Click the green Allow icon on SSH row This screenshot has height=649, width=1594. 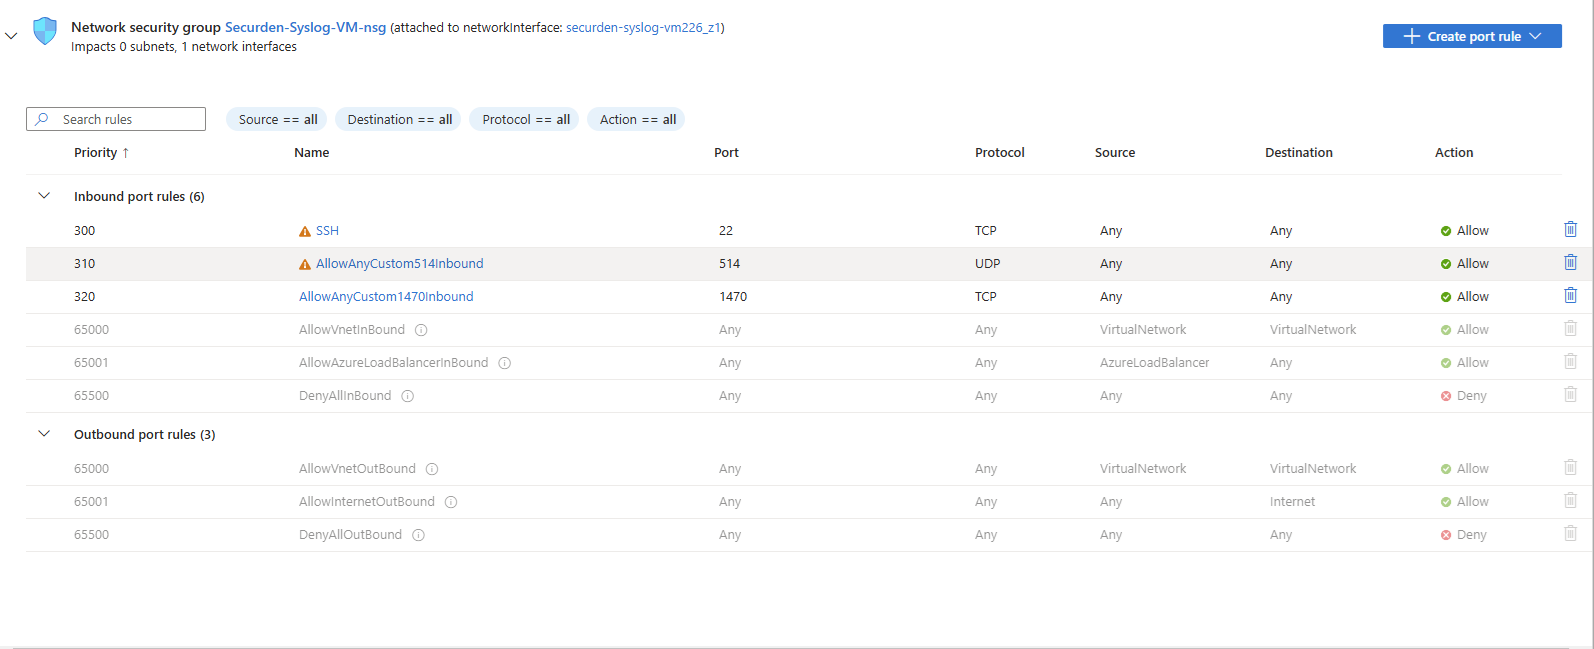1446,231
